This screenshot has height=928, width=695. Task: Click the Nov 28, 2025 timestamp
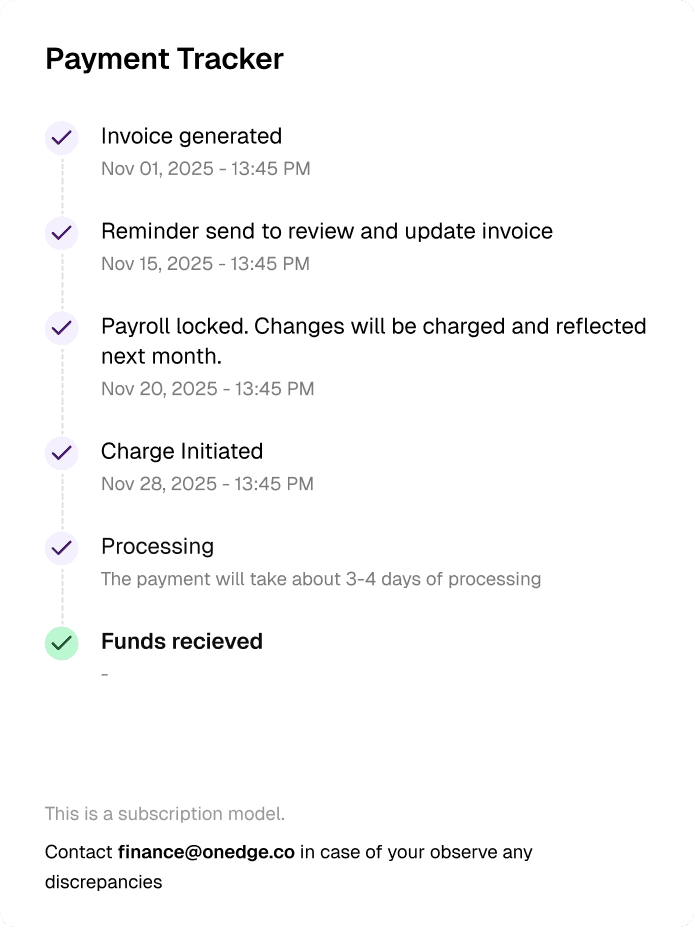pyautogui.click(x=207, y=484)
